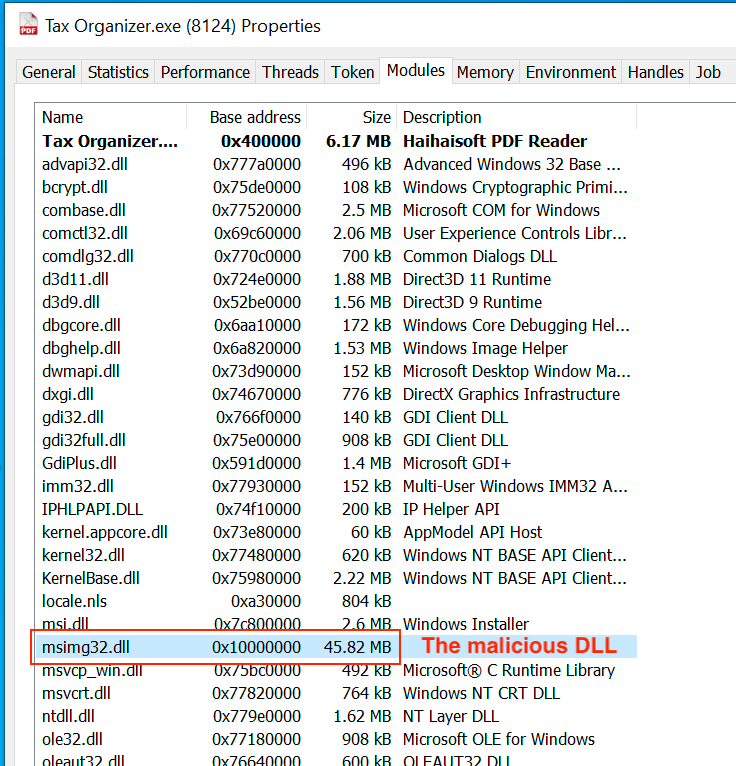Screen dimensions: 736x766
Task: Switch to the Threads tab
Action: [x=290, y=72]
